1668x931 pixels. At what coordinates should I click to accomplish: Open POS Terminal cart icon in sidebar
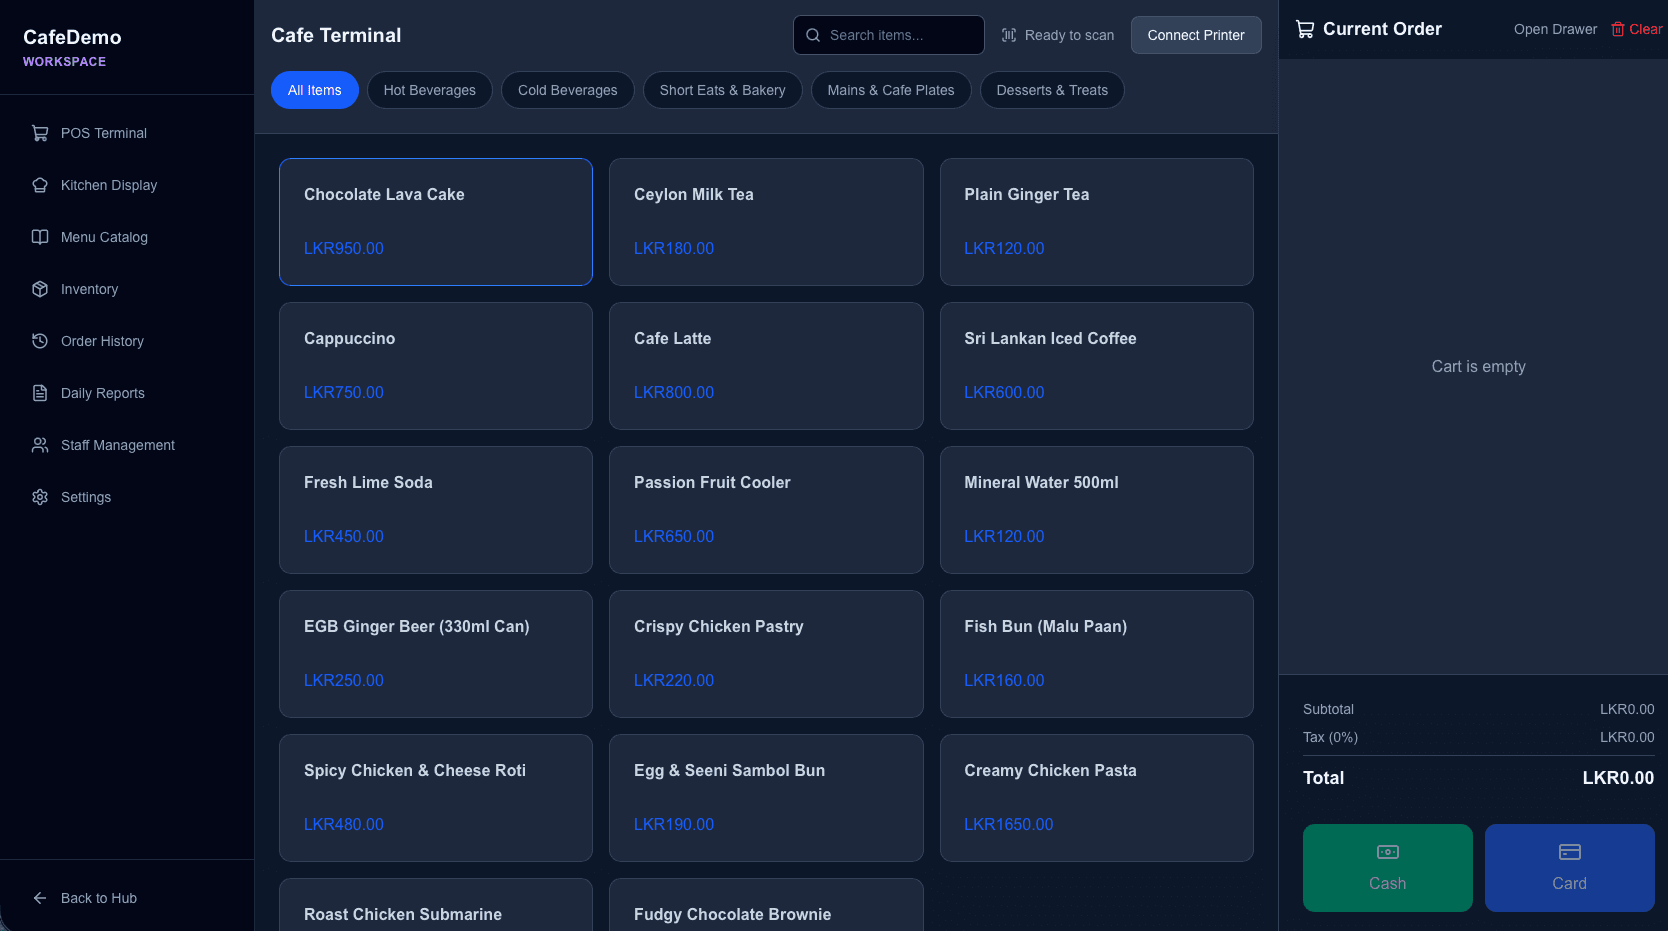point(40,133)
